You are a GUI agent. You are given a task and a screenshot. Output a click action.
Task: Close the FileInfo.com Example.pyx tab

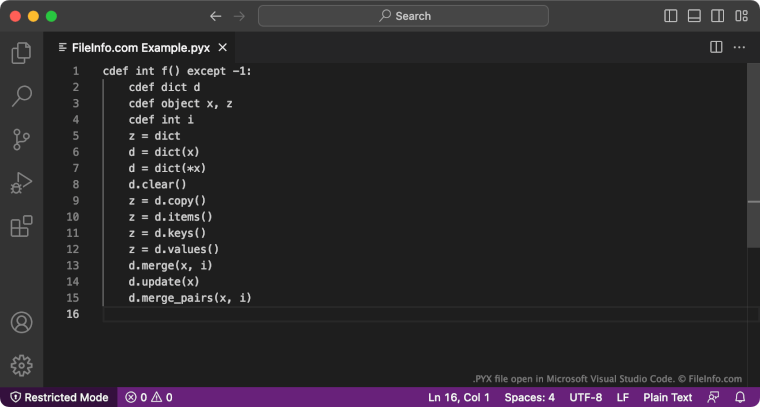click(223, 47)
